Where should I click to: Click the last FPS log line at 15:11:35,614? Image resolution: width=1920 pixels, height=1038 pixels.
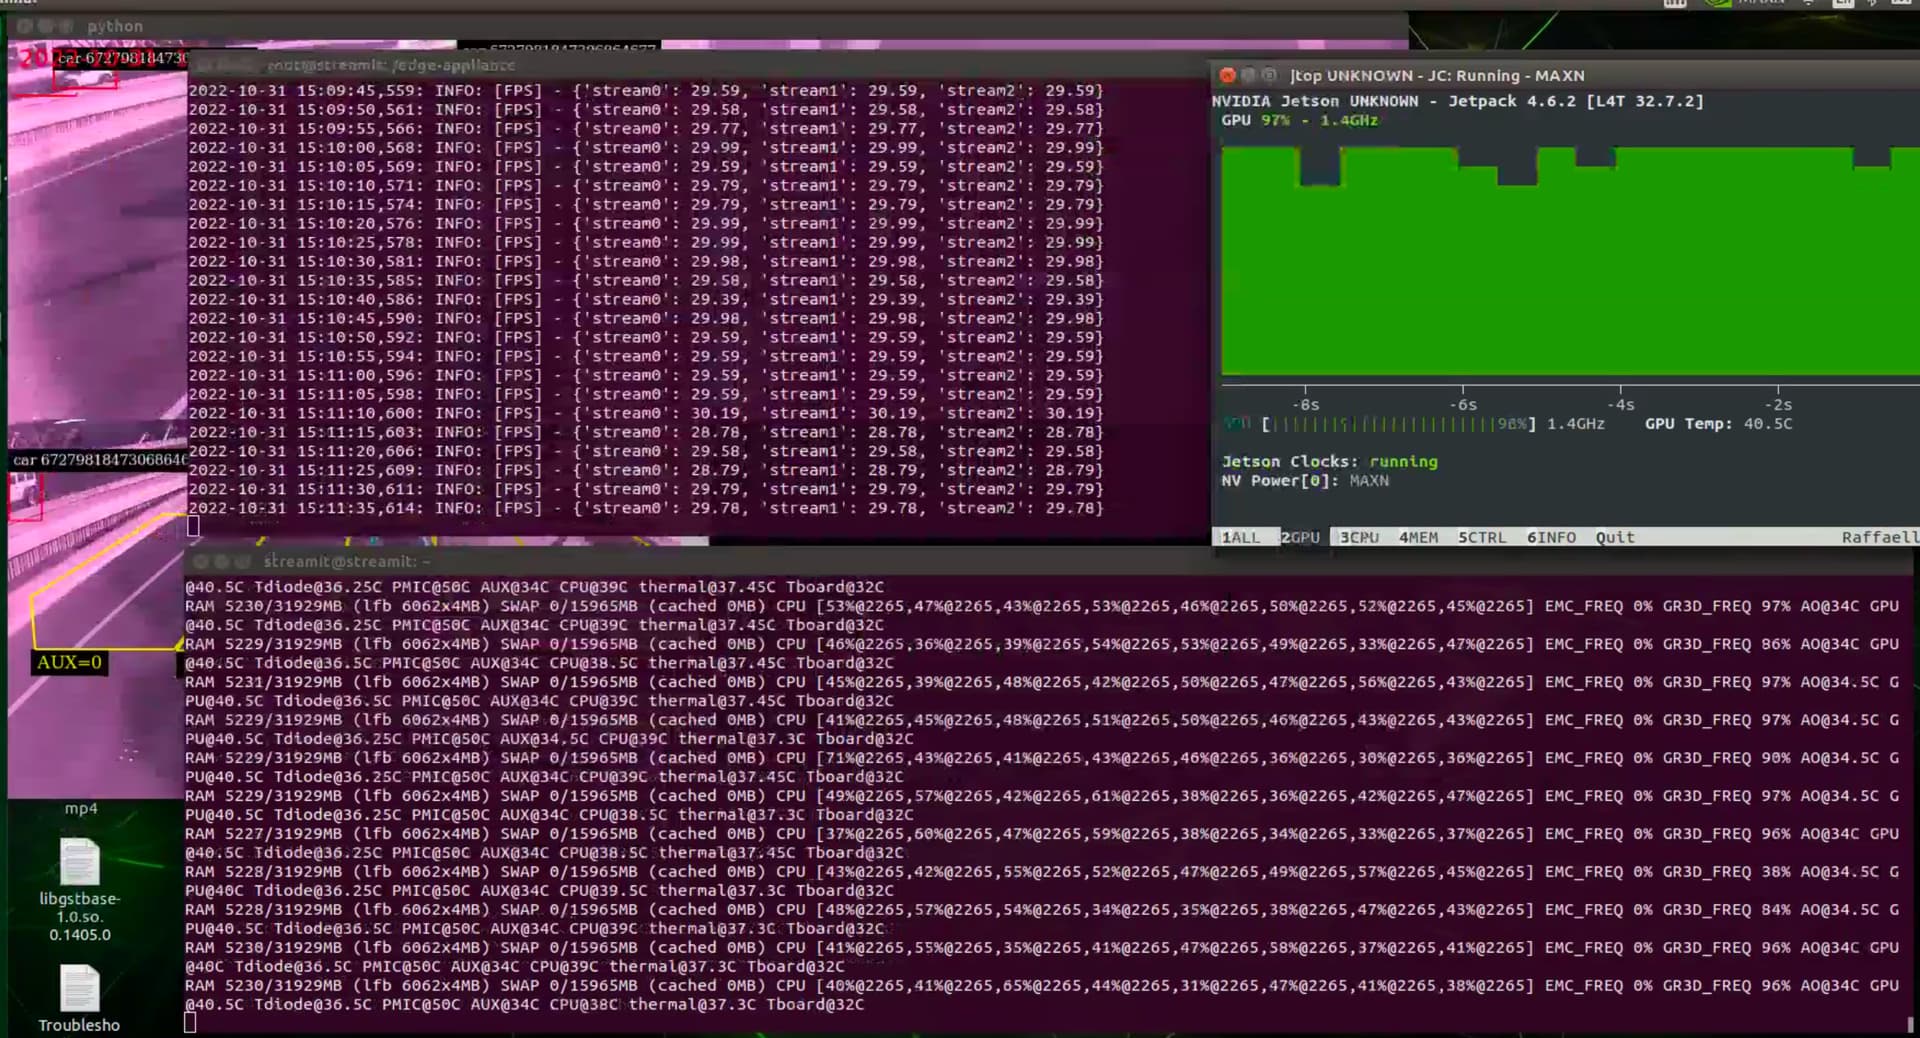pos(645,508)
